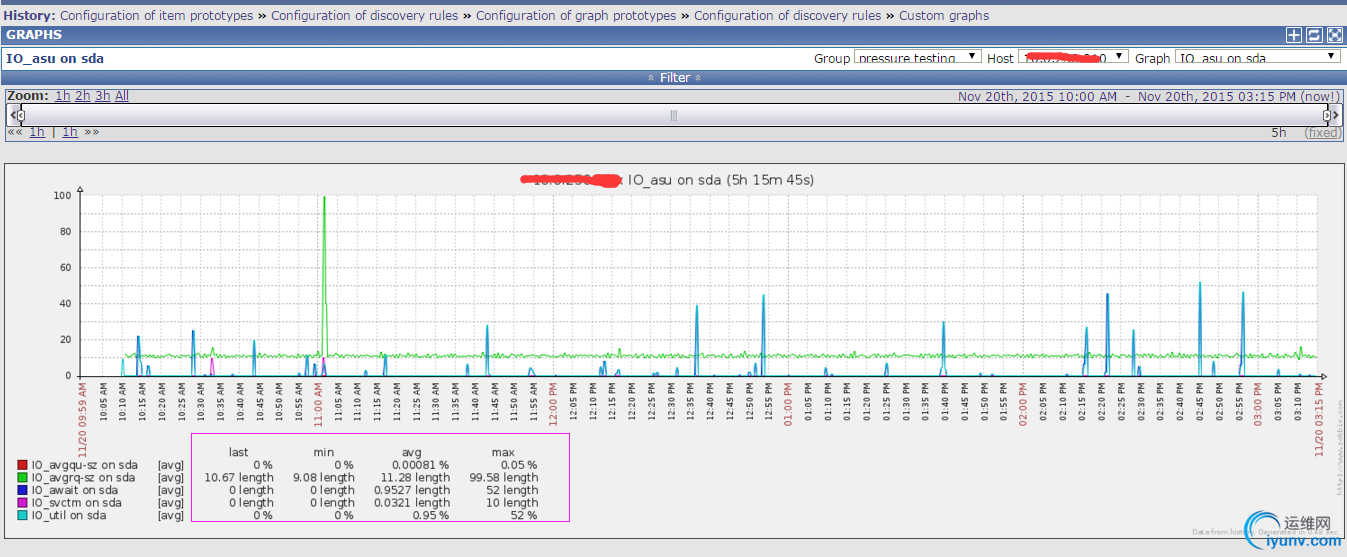Click the right arrow on the time scrollbar
This screenshot has height=557, width=1347.
click(1333, 116)
